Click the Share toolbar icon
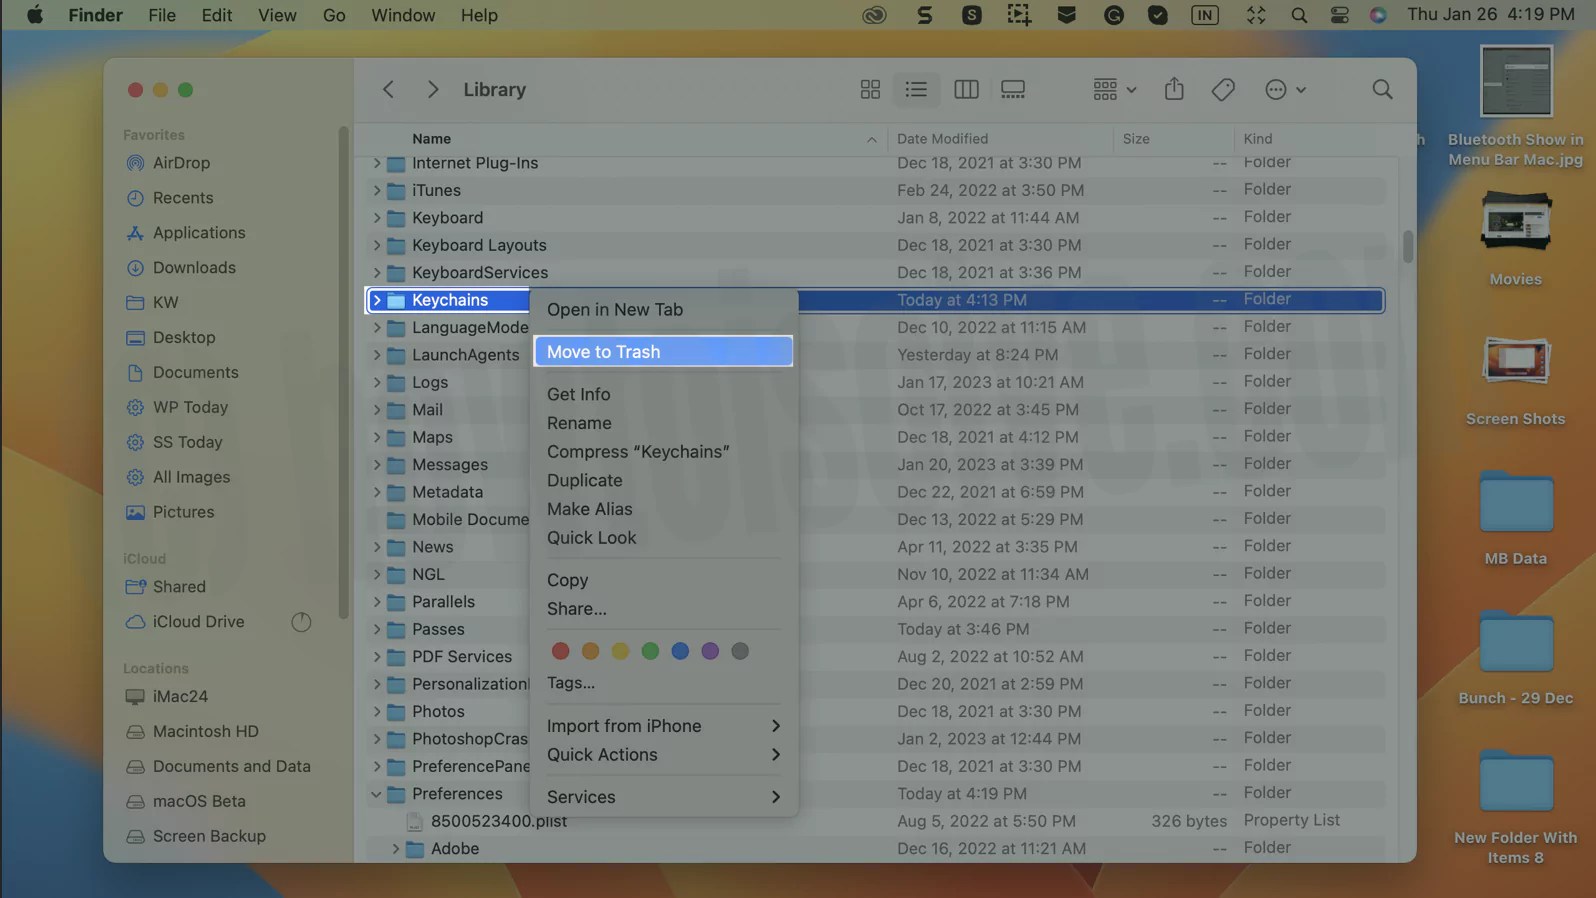The width and height of the screenshot is (1596, 898). 1174,90
